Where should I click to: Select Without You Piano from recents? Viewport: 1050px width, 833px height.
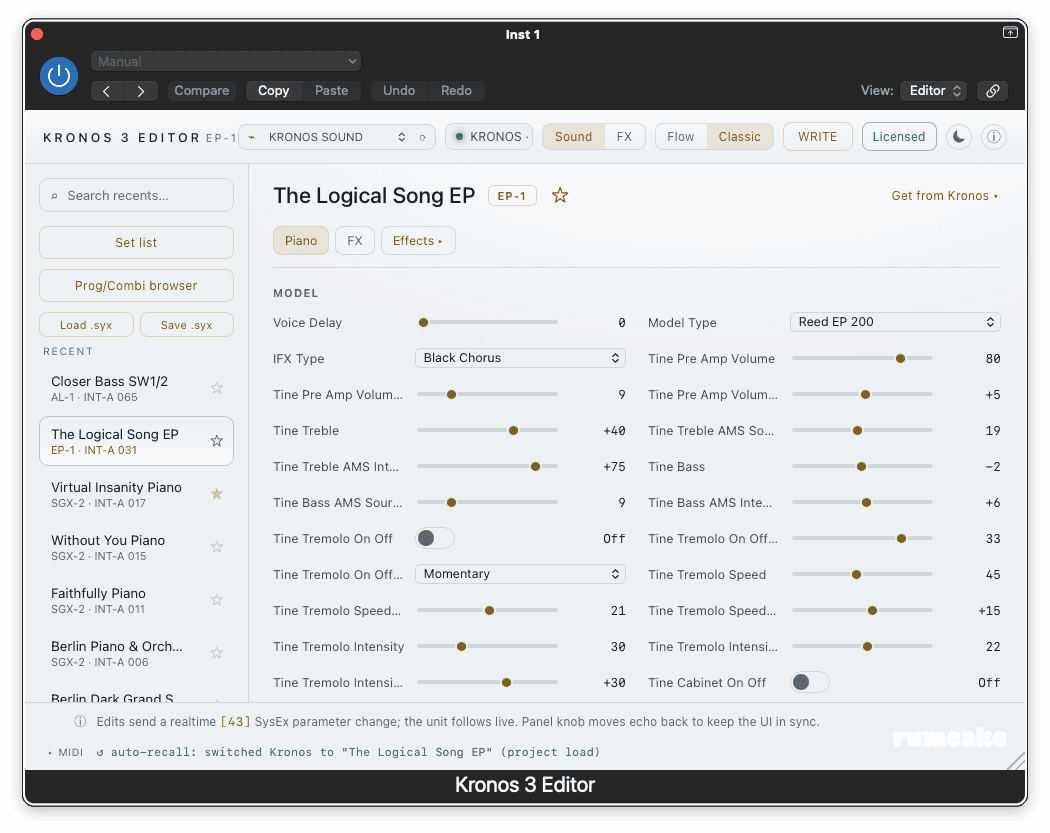coord(136,547)
